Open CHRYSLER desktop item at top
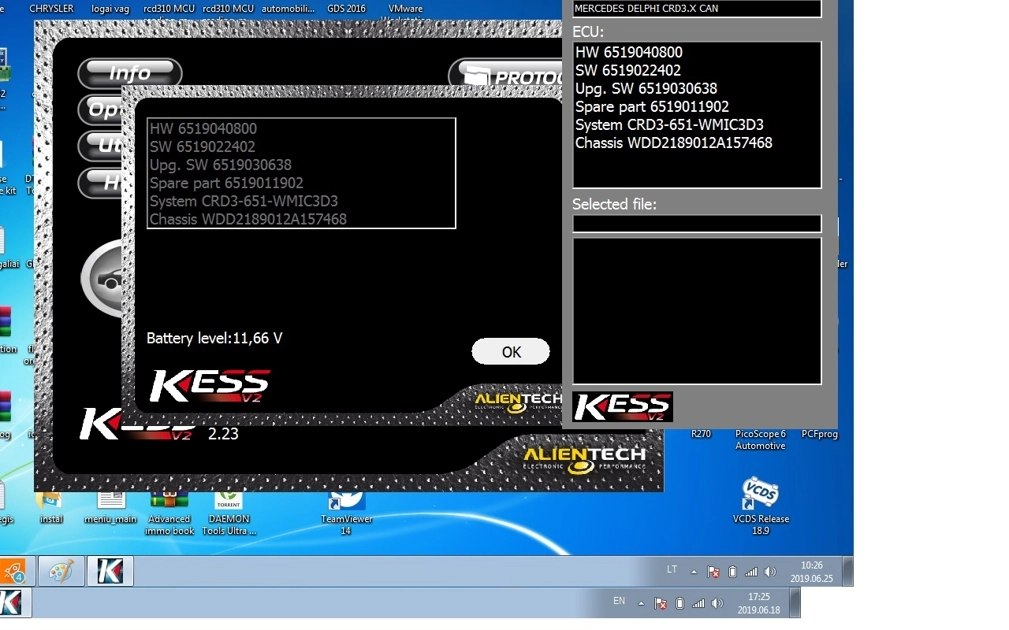 [51, 8]
